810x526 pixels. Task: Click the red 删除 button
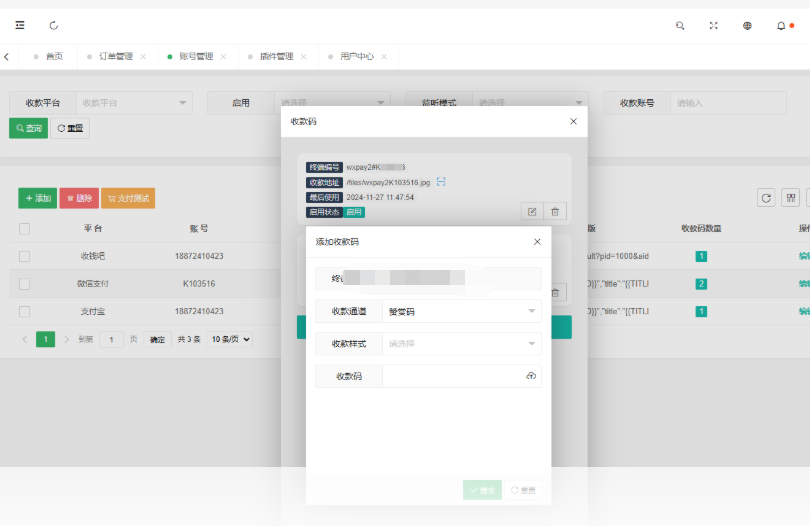point(79,198)
